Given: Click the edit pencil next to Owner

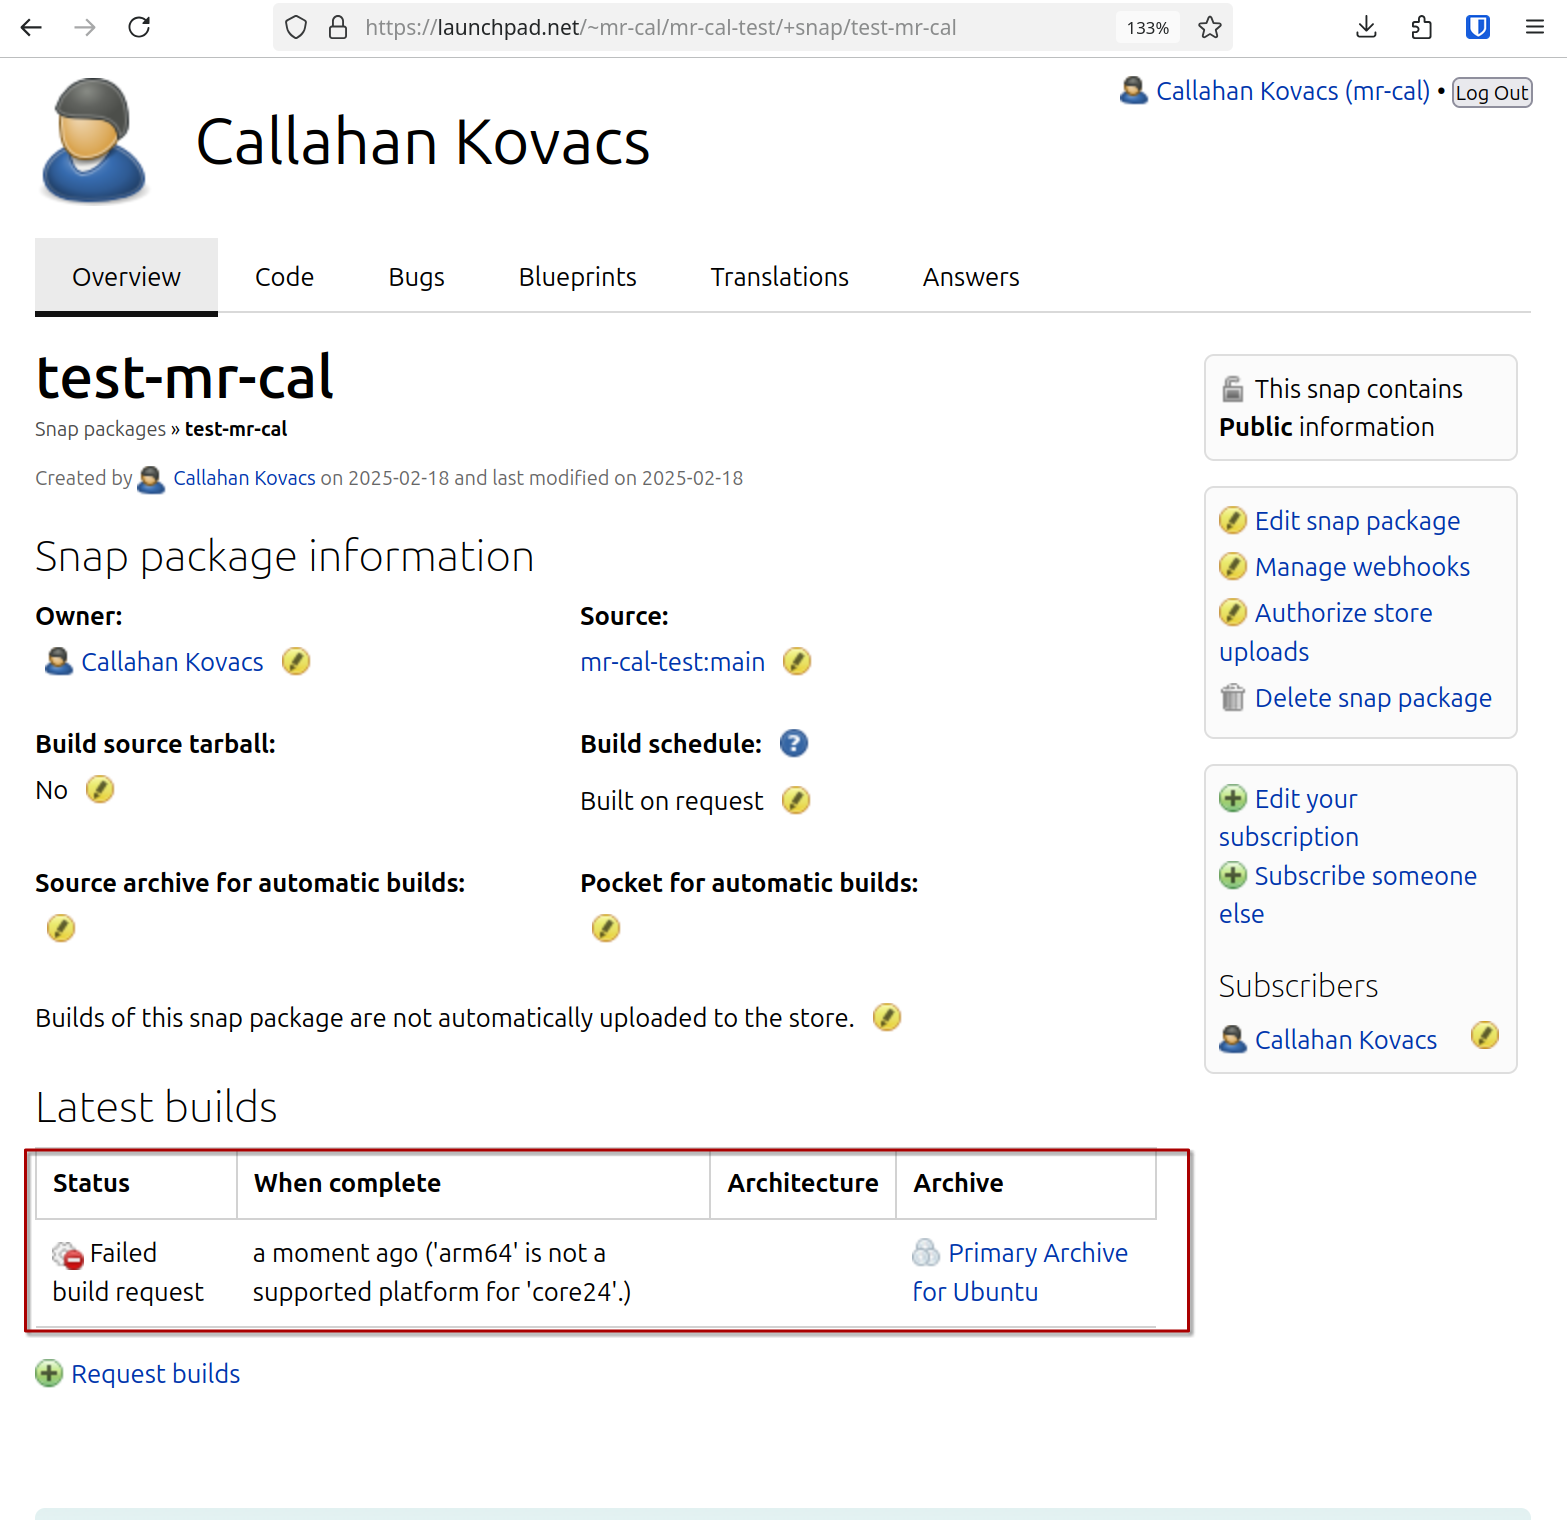Looking at the screenshot, I should [296, 661].
